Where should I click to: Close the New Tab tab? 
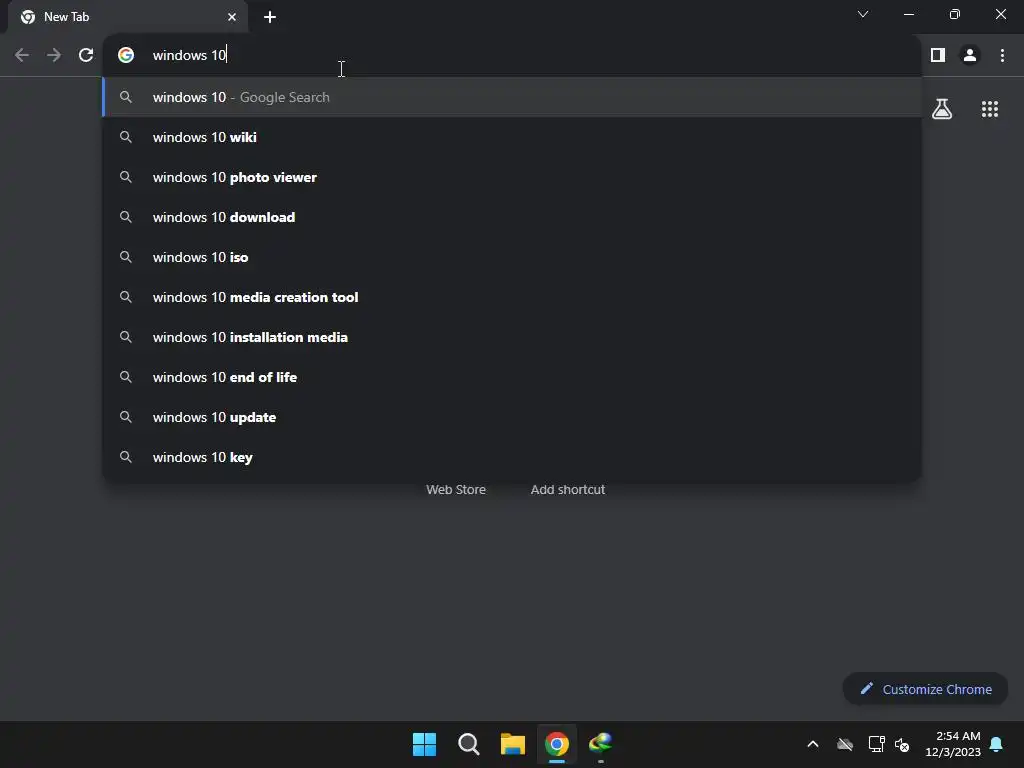[x=232, y=17]
